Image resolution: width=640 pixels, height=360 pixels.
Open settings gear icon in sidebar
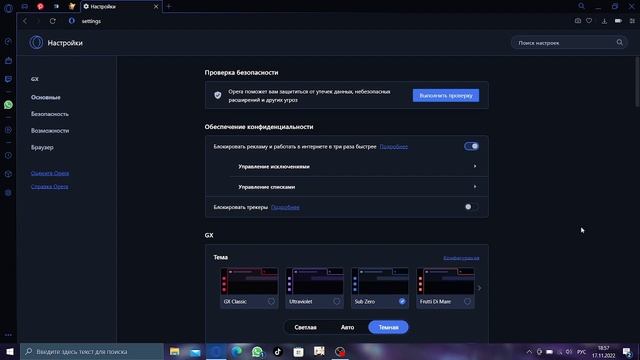pyautogui.click(x=8, y=193)
